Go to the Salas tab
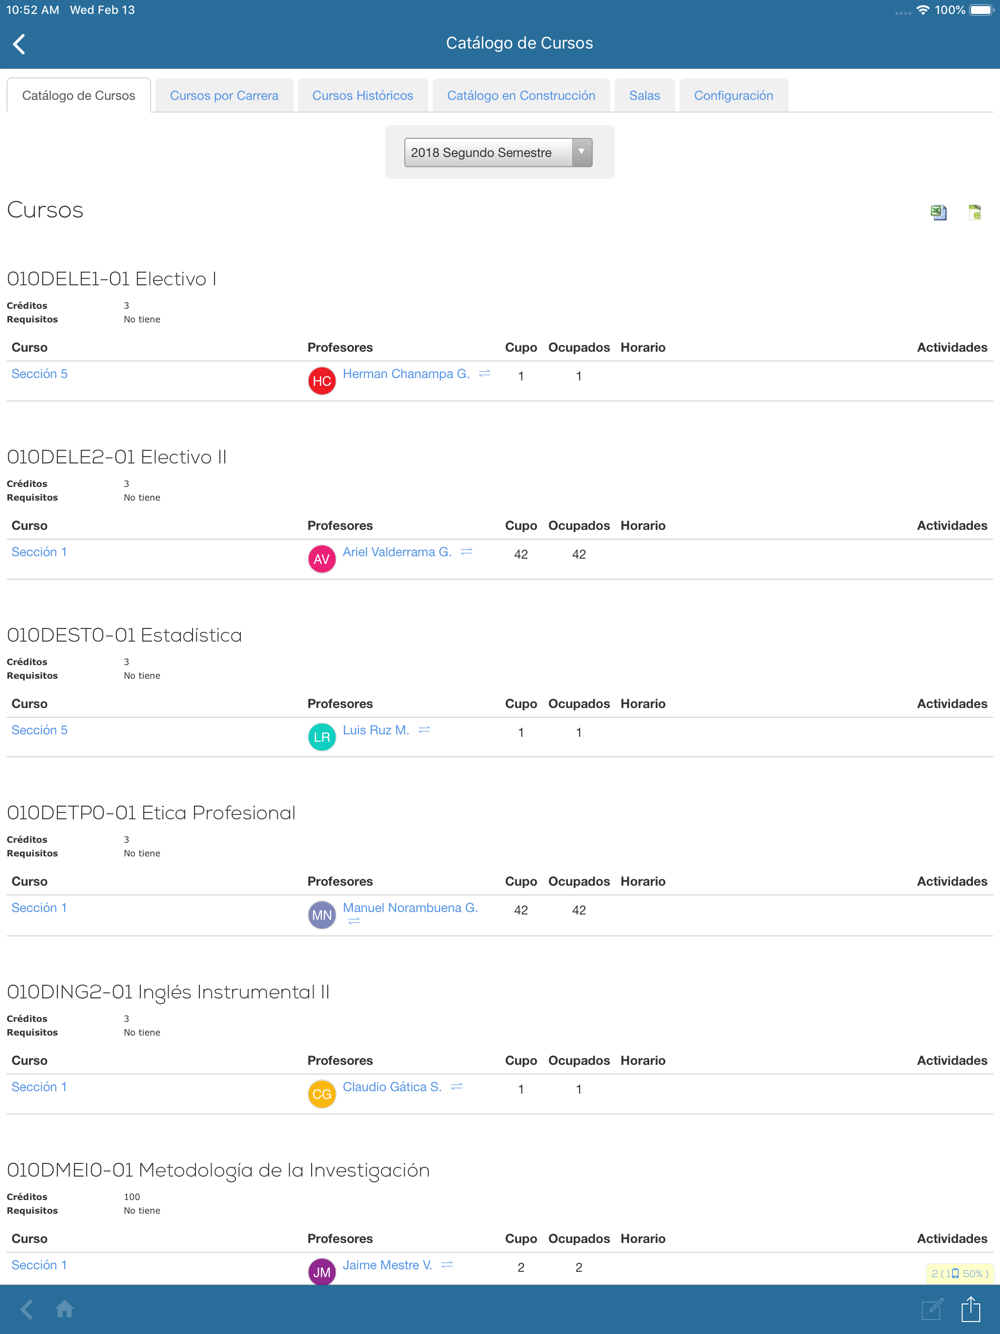1000x1334 pixels. tap(644, 96)
